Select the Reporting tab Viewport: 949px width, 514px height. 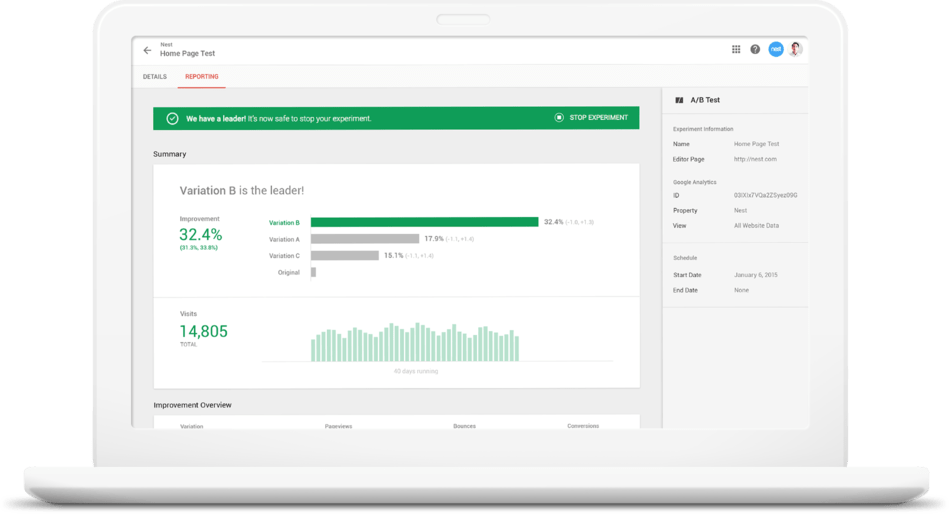tap(202, 77)
